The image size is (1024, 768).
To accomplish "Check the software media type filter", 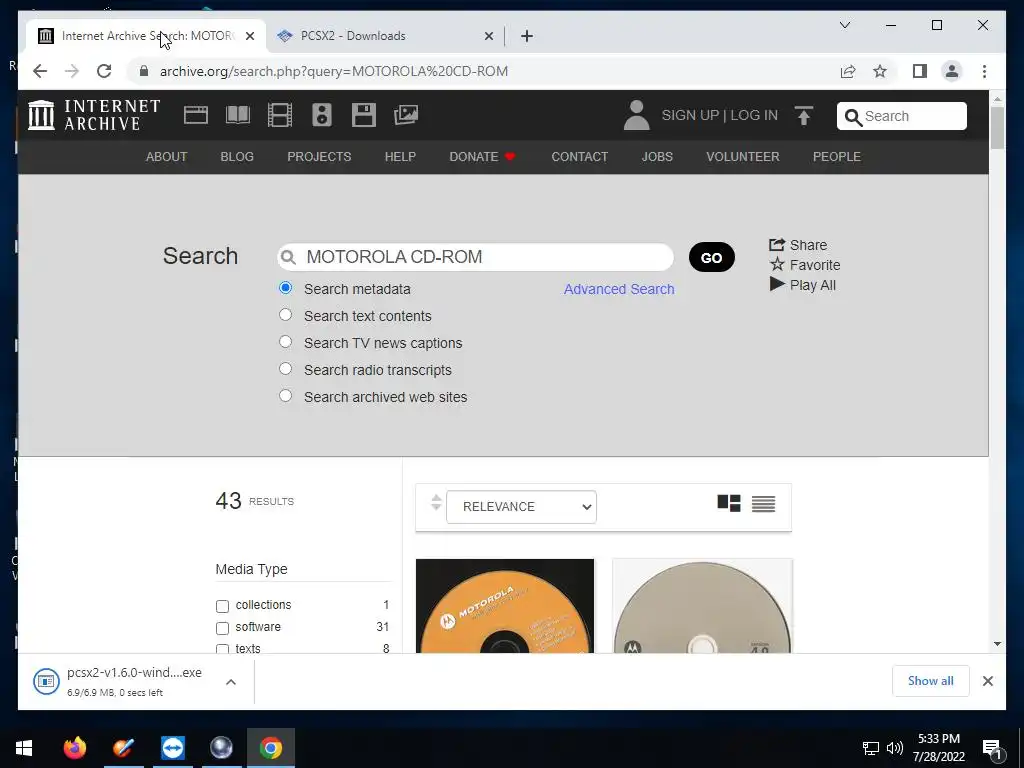I will (x=222, y=628).
